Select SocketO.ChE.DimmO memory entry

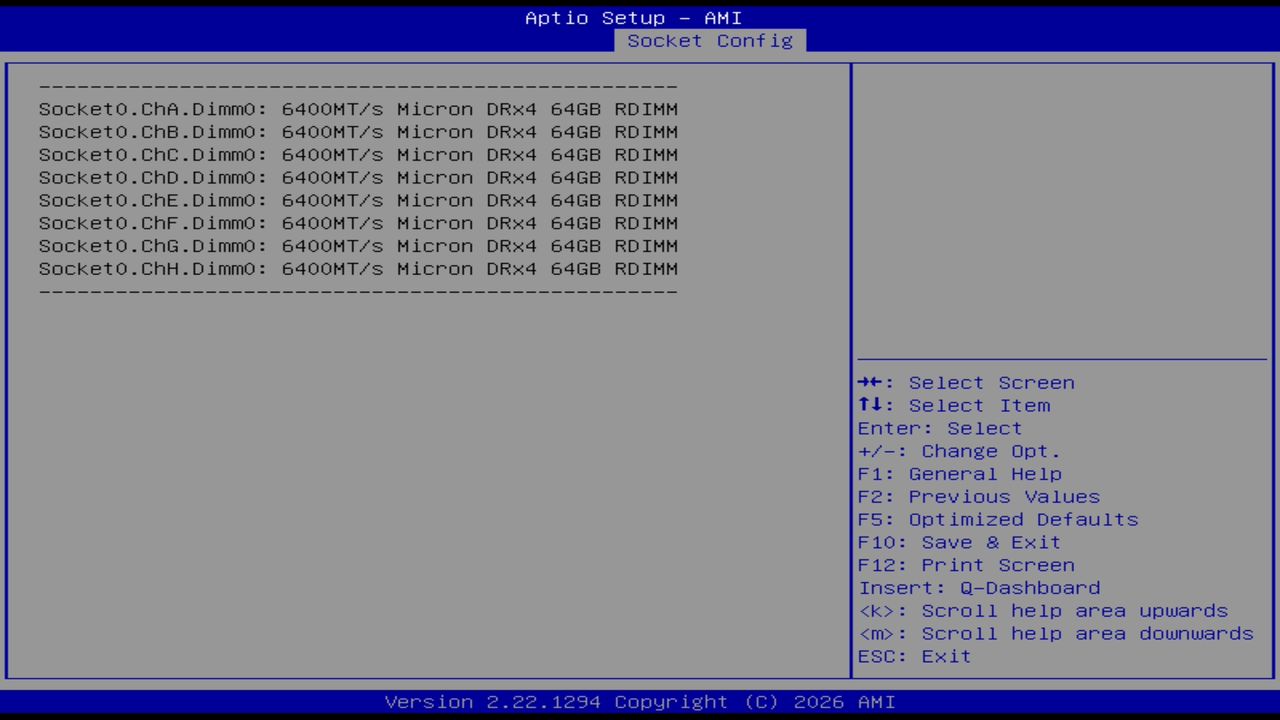(358, 200)
